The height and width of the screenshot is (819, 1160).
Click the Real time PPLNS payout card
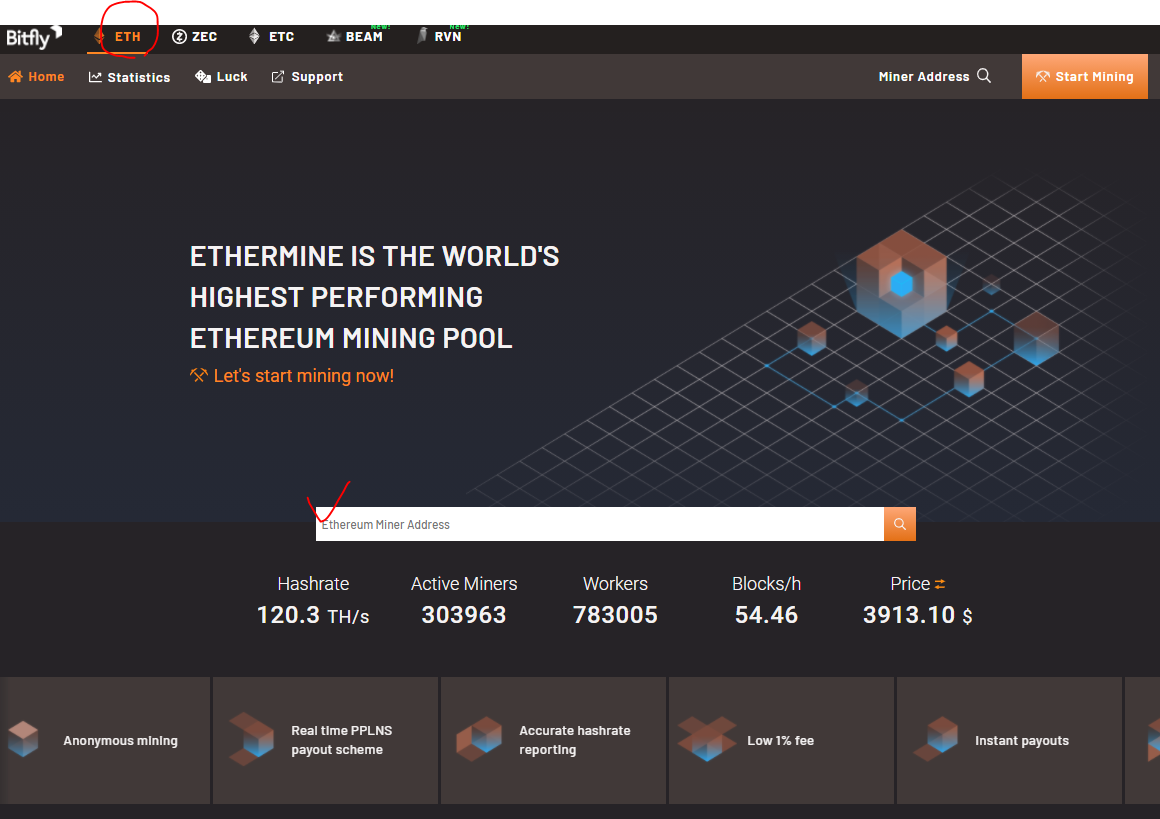point(326,740)
